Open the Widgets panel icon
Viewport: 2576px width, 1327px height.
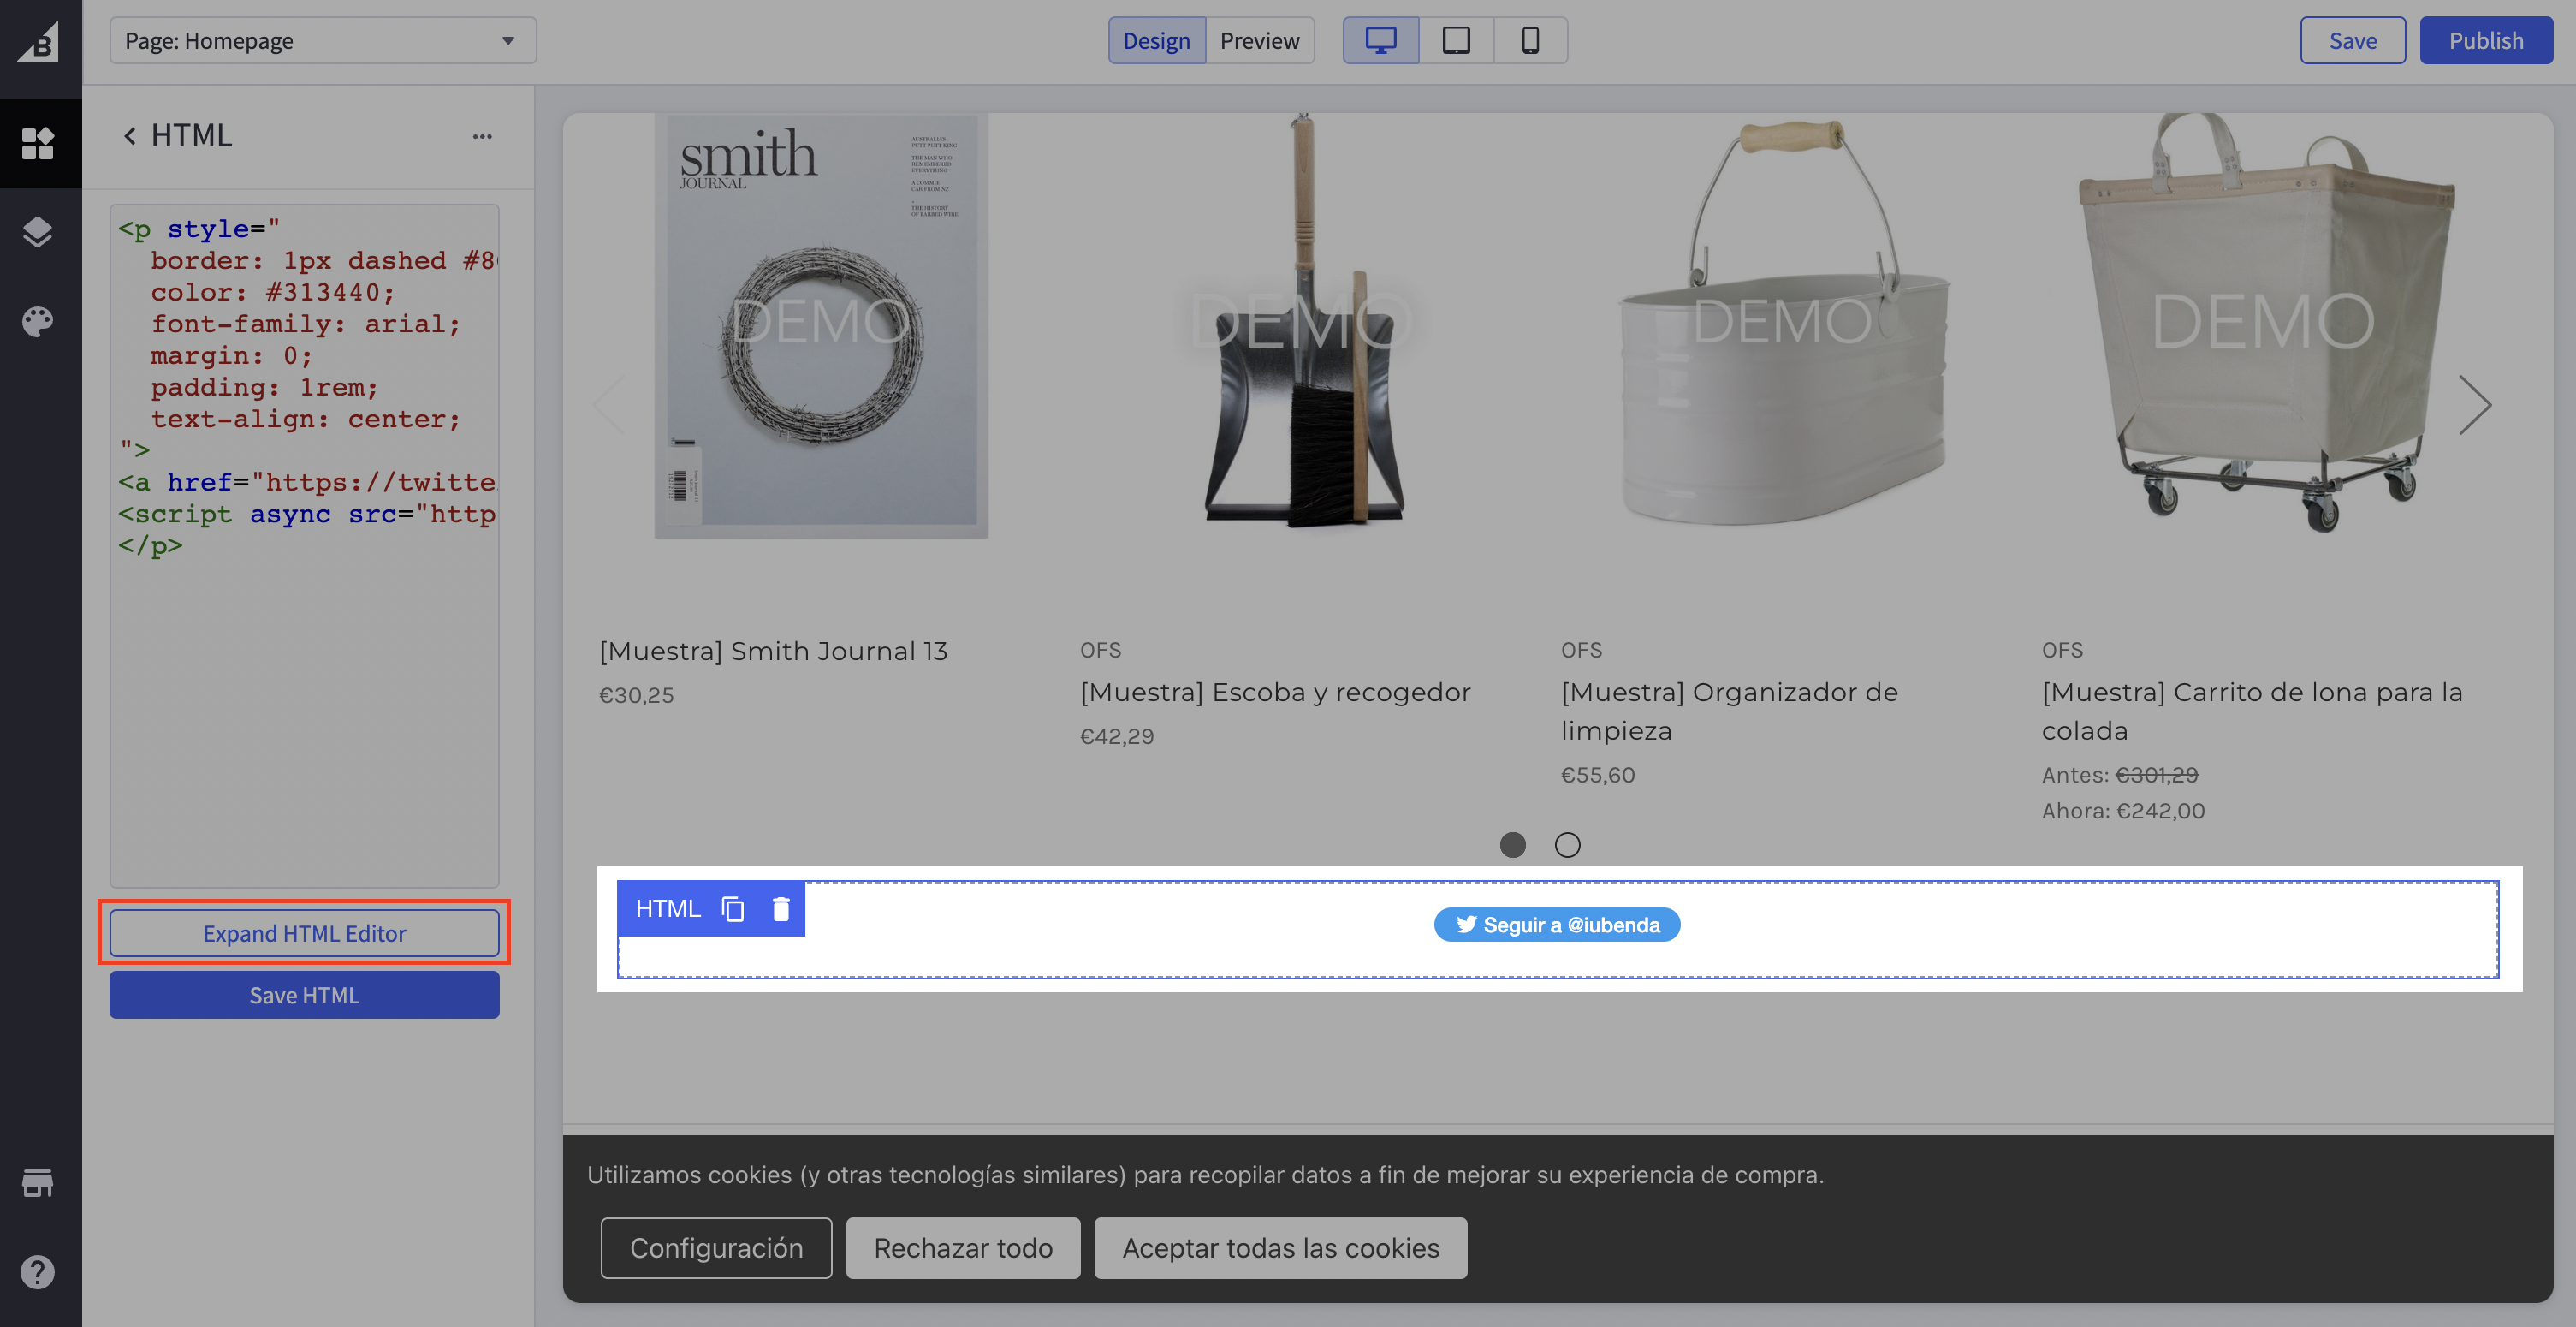click(38, 143)
